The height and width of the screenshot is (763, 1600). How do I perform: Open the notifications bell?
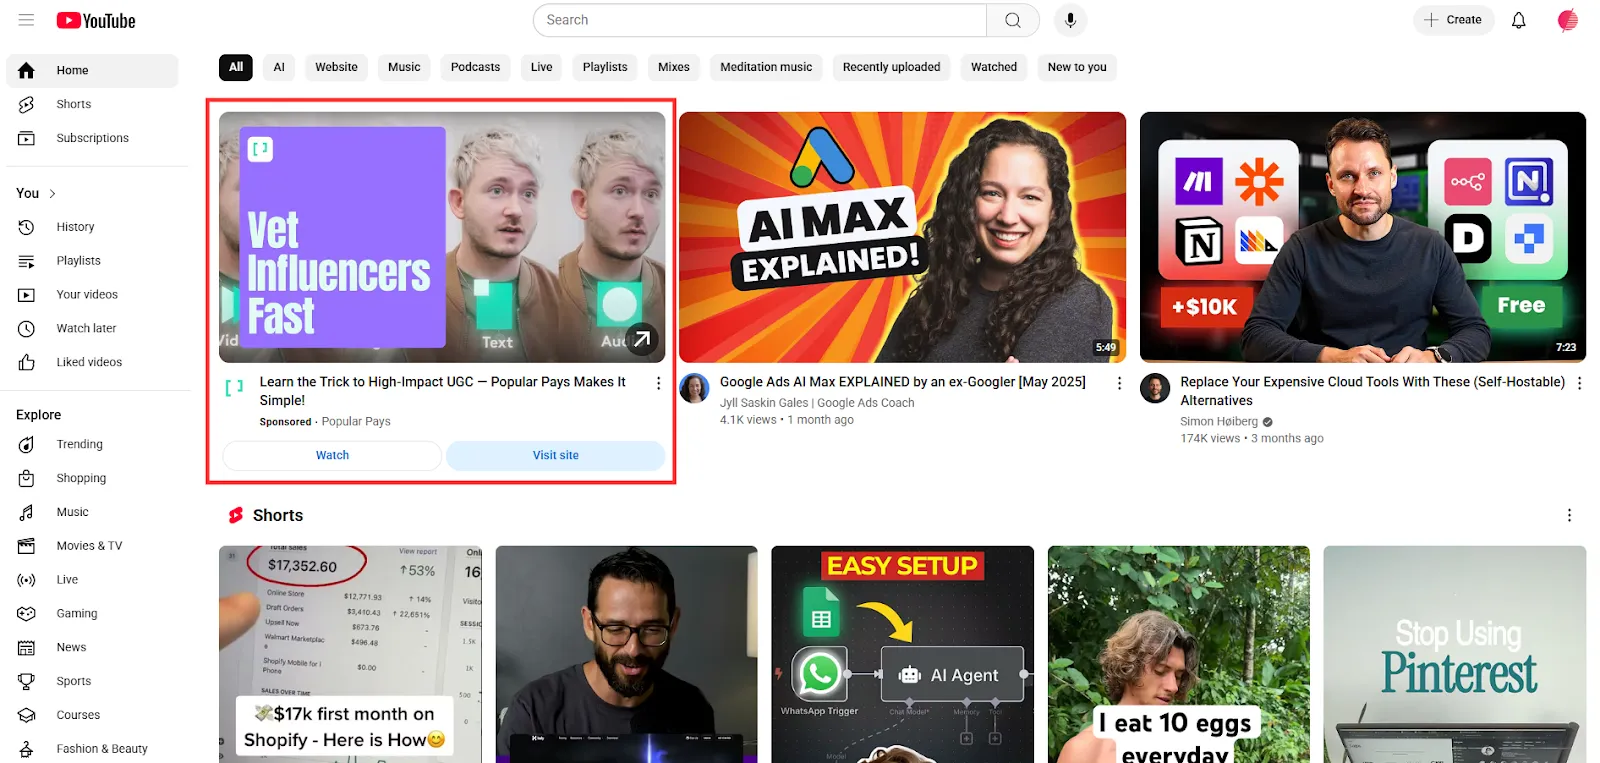pyautogui.click(x=1518, y=20)
